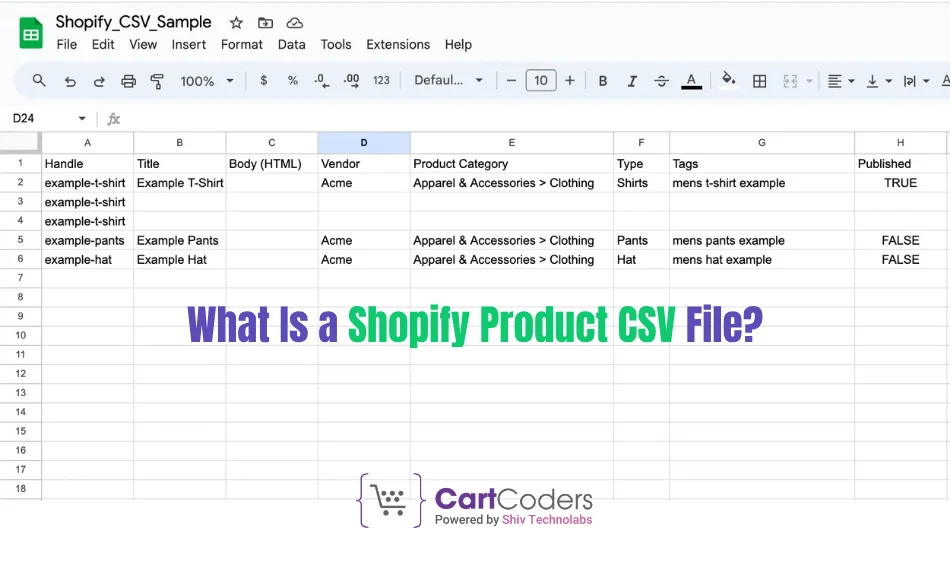The image size is (950, 564).
Task: Select column A header
Action: pyautogui.click(x=87, y=142)
